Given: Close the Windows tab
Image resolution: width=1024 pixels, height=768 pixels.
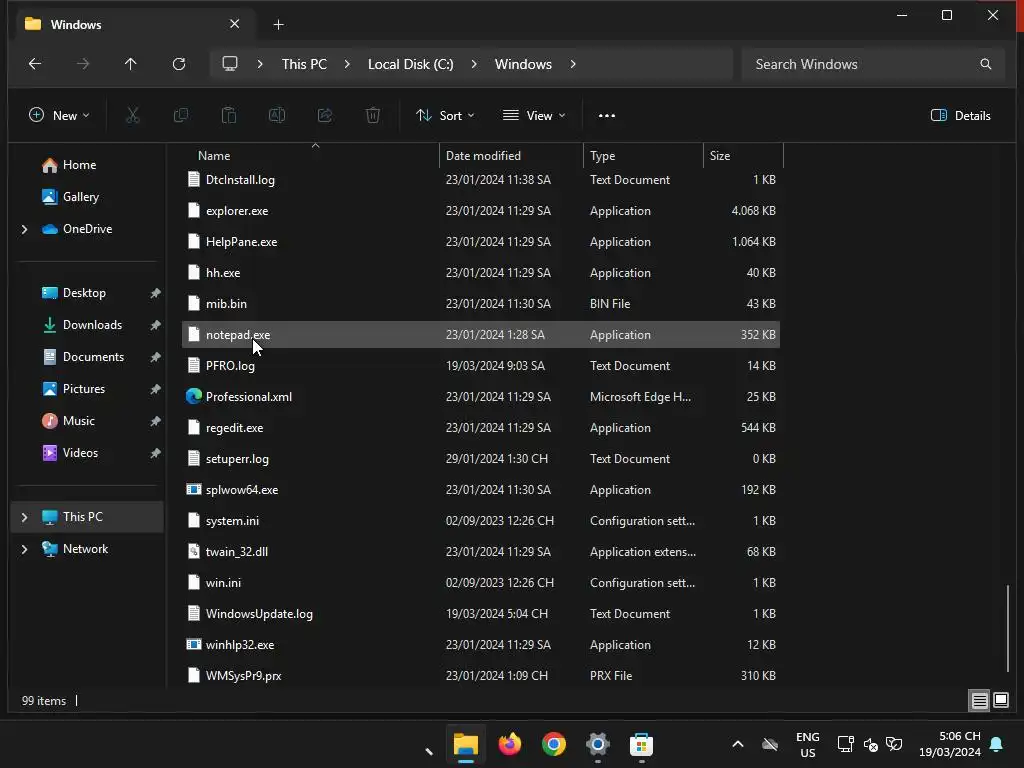Looking at the screenshot, I should pos(234,24).
